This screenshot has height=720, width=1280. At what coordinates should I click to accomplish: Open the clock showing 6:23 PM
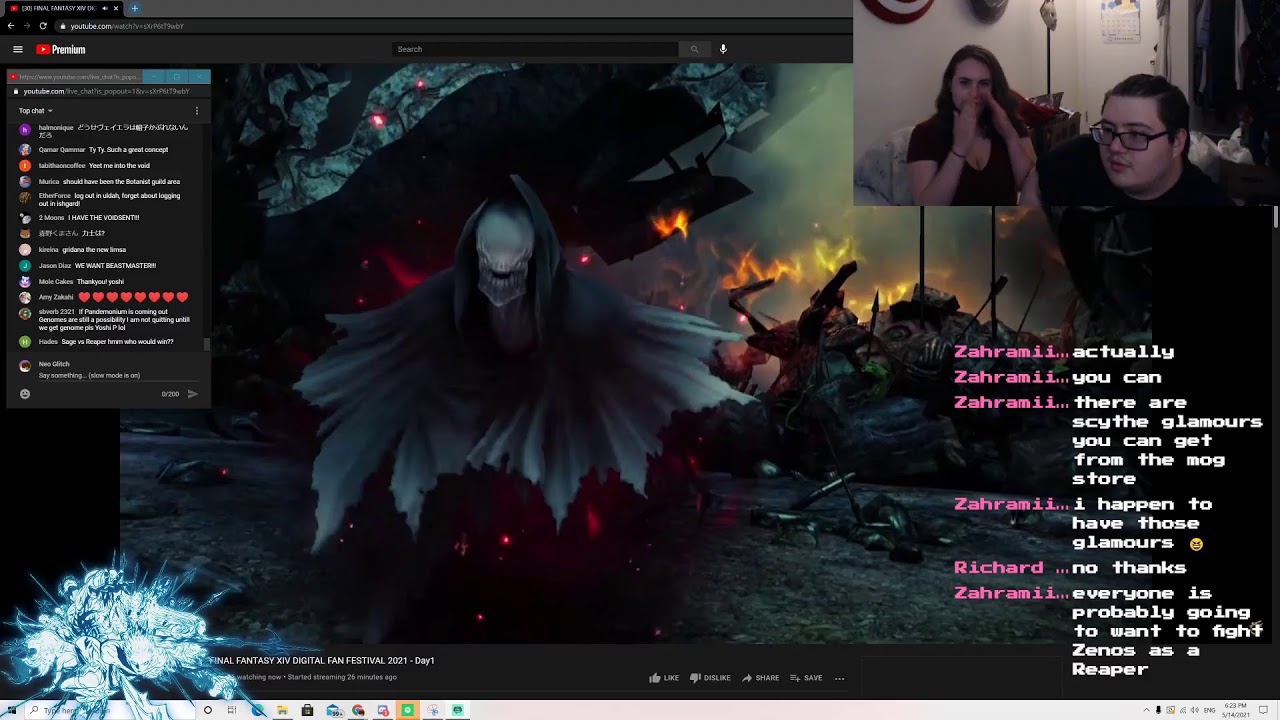[x=1235, y=710]
